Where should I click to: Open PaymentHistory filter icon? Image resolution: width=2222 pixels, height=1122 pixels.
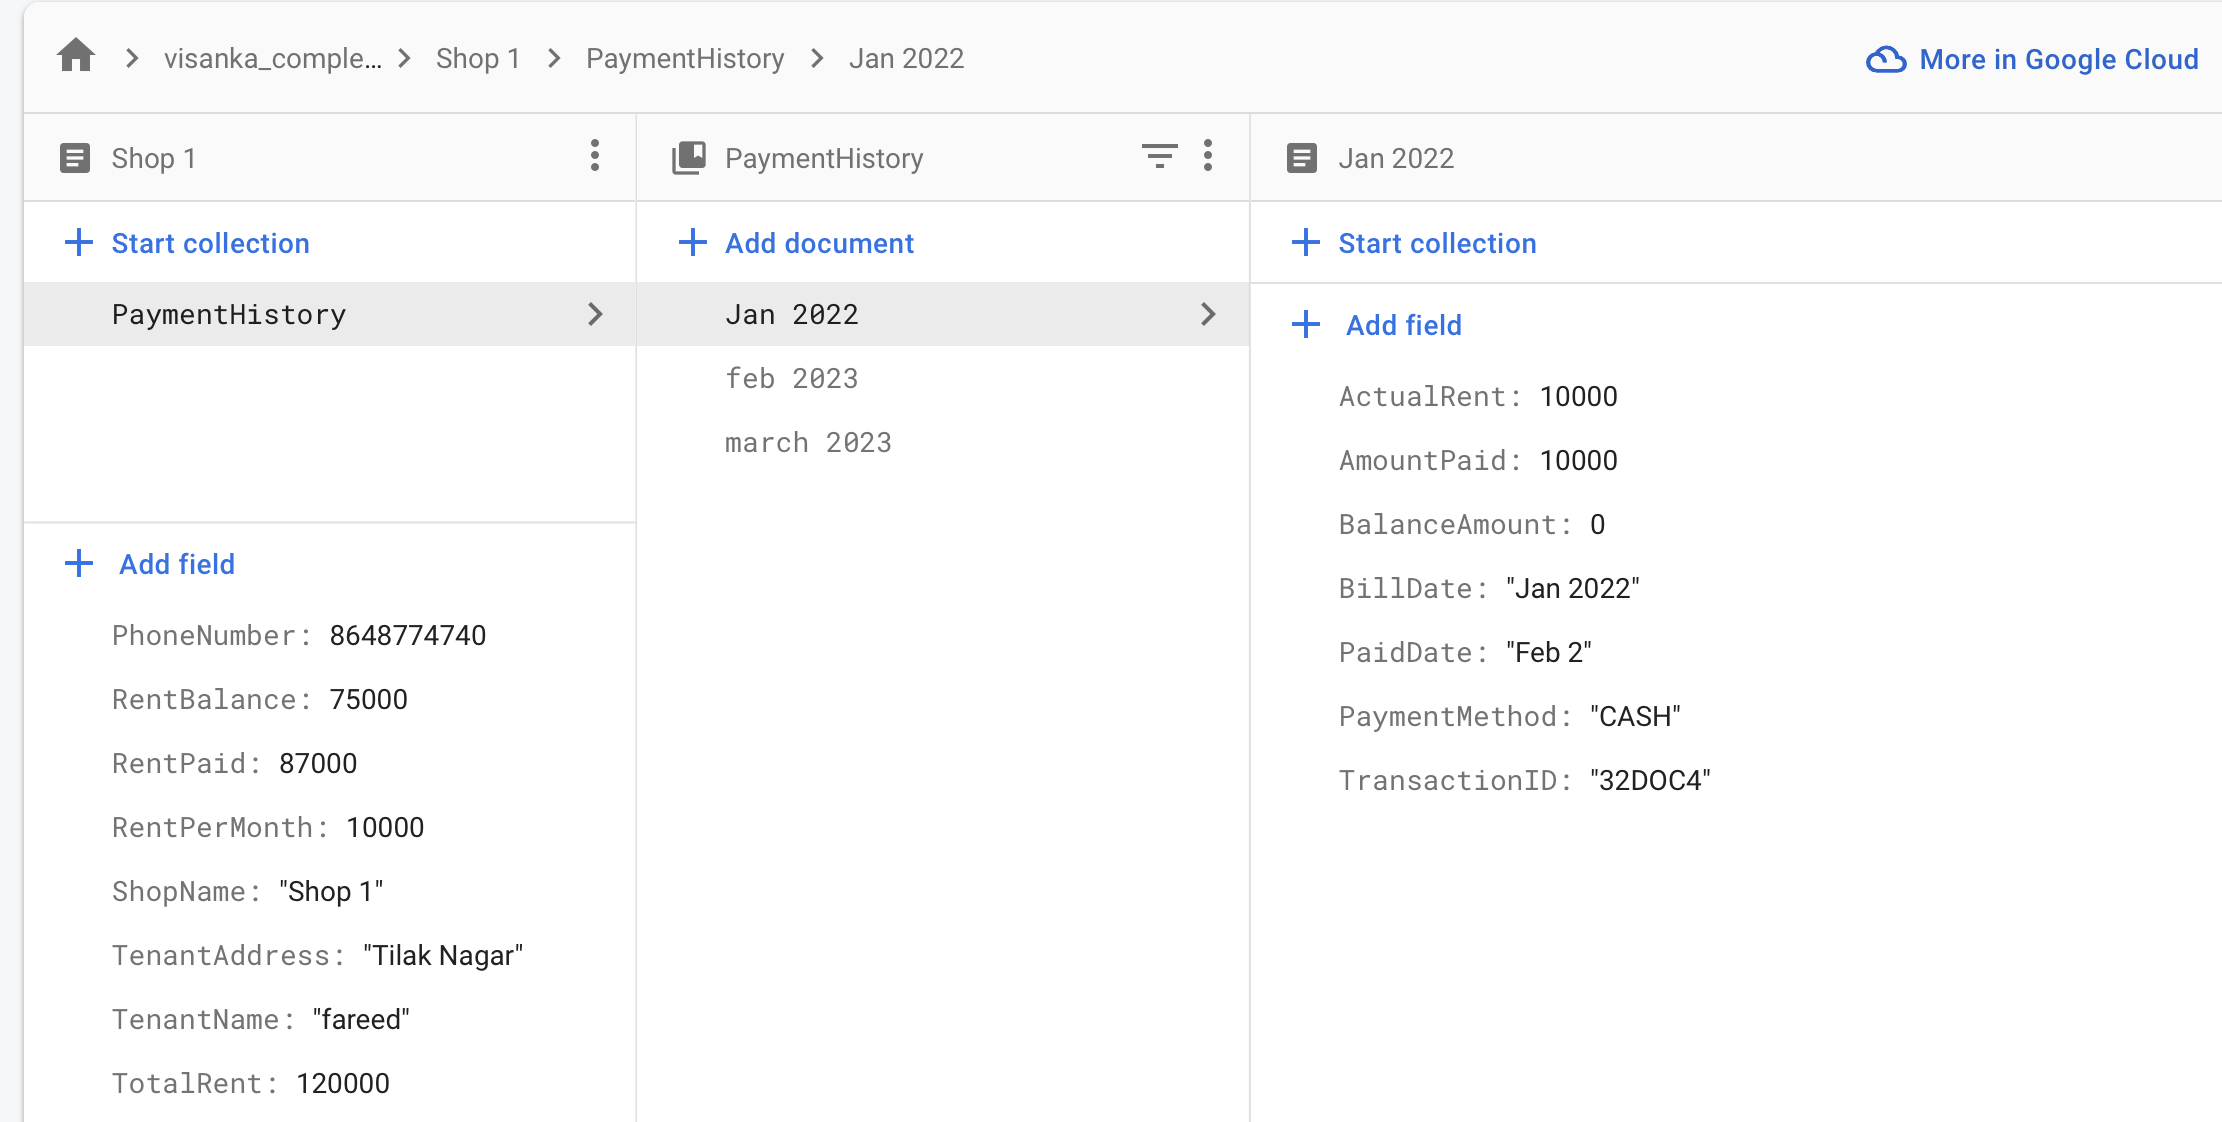tap(1159, 156)
